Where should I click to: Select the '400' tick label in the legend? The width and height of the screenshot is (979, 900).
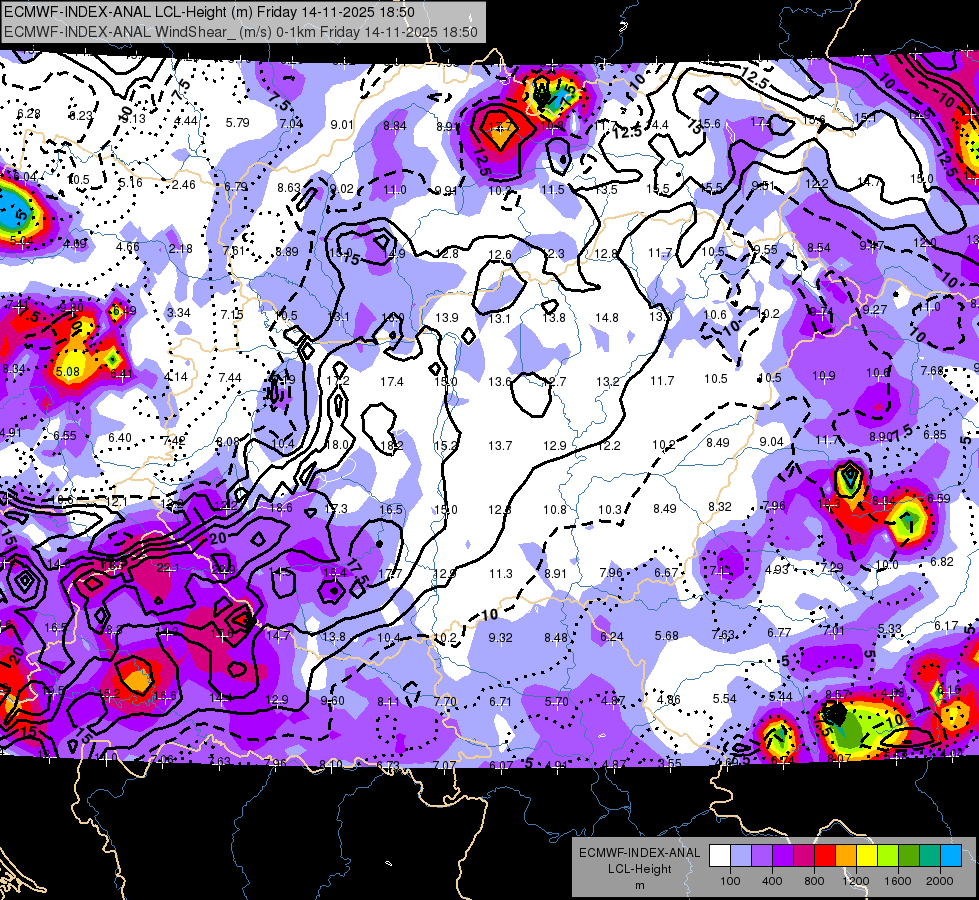(x=772, y=881)
